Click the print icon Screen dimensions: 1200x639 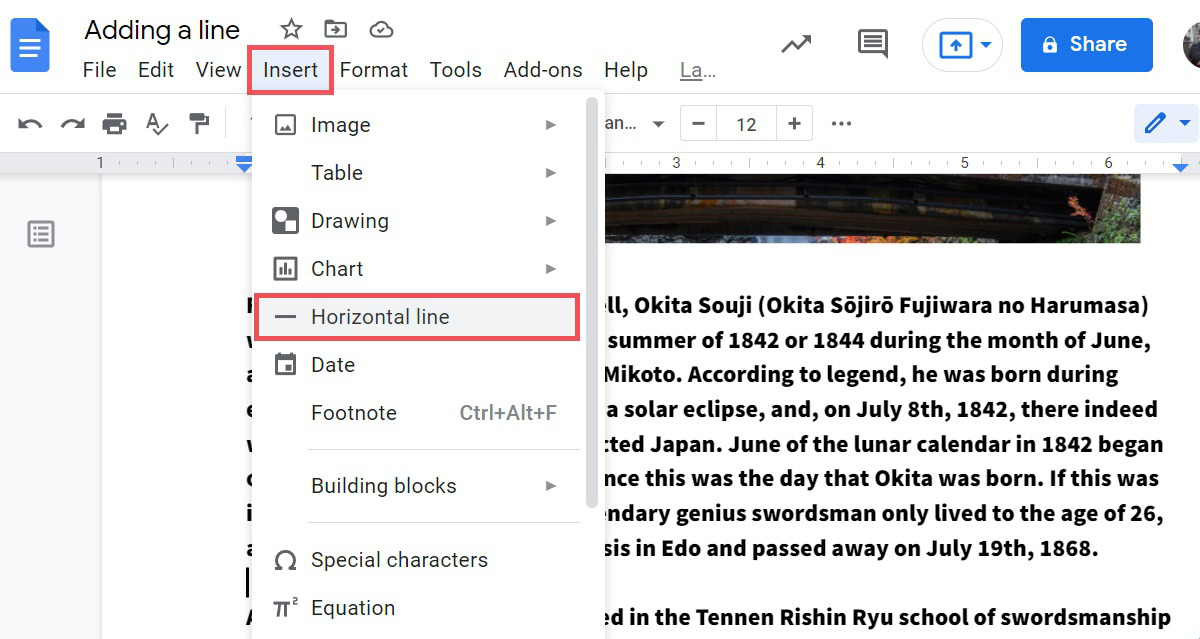click(x=114, y=124)
